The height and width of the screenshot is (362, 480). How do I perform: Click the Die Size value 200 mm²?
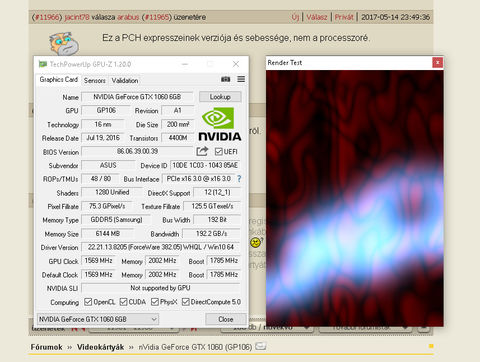coord(178,124)
